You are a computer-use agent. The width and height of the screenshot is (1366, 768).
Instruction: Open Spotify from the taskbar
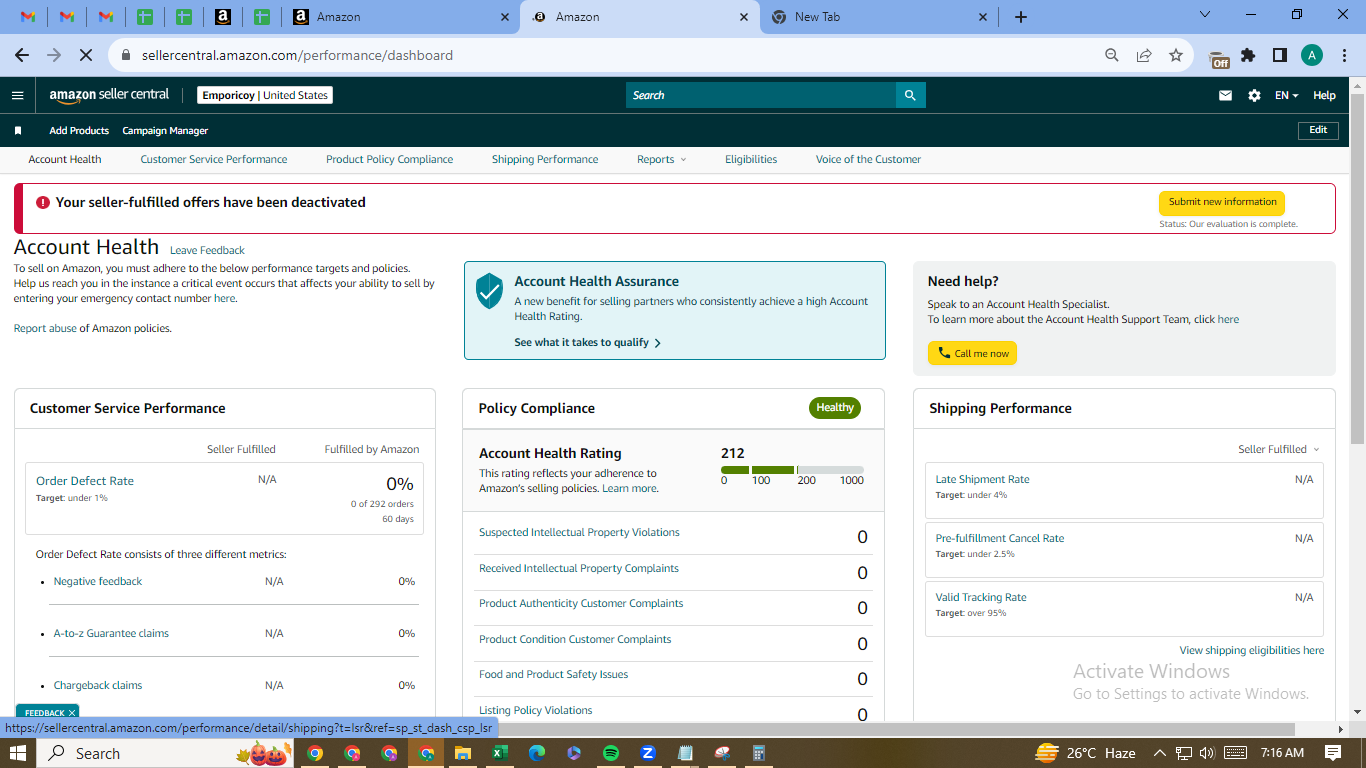(611, 753)
